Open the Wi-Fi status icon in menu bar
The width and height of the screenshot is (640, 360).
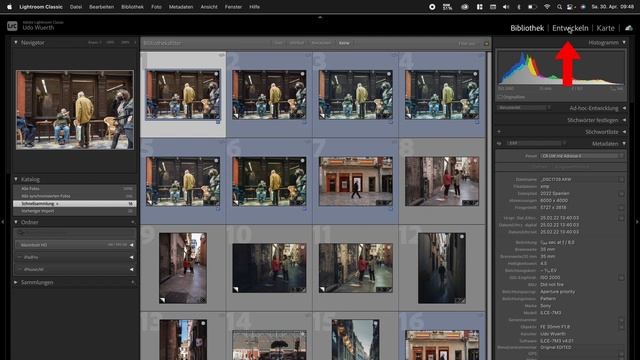coord(547,7)
